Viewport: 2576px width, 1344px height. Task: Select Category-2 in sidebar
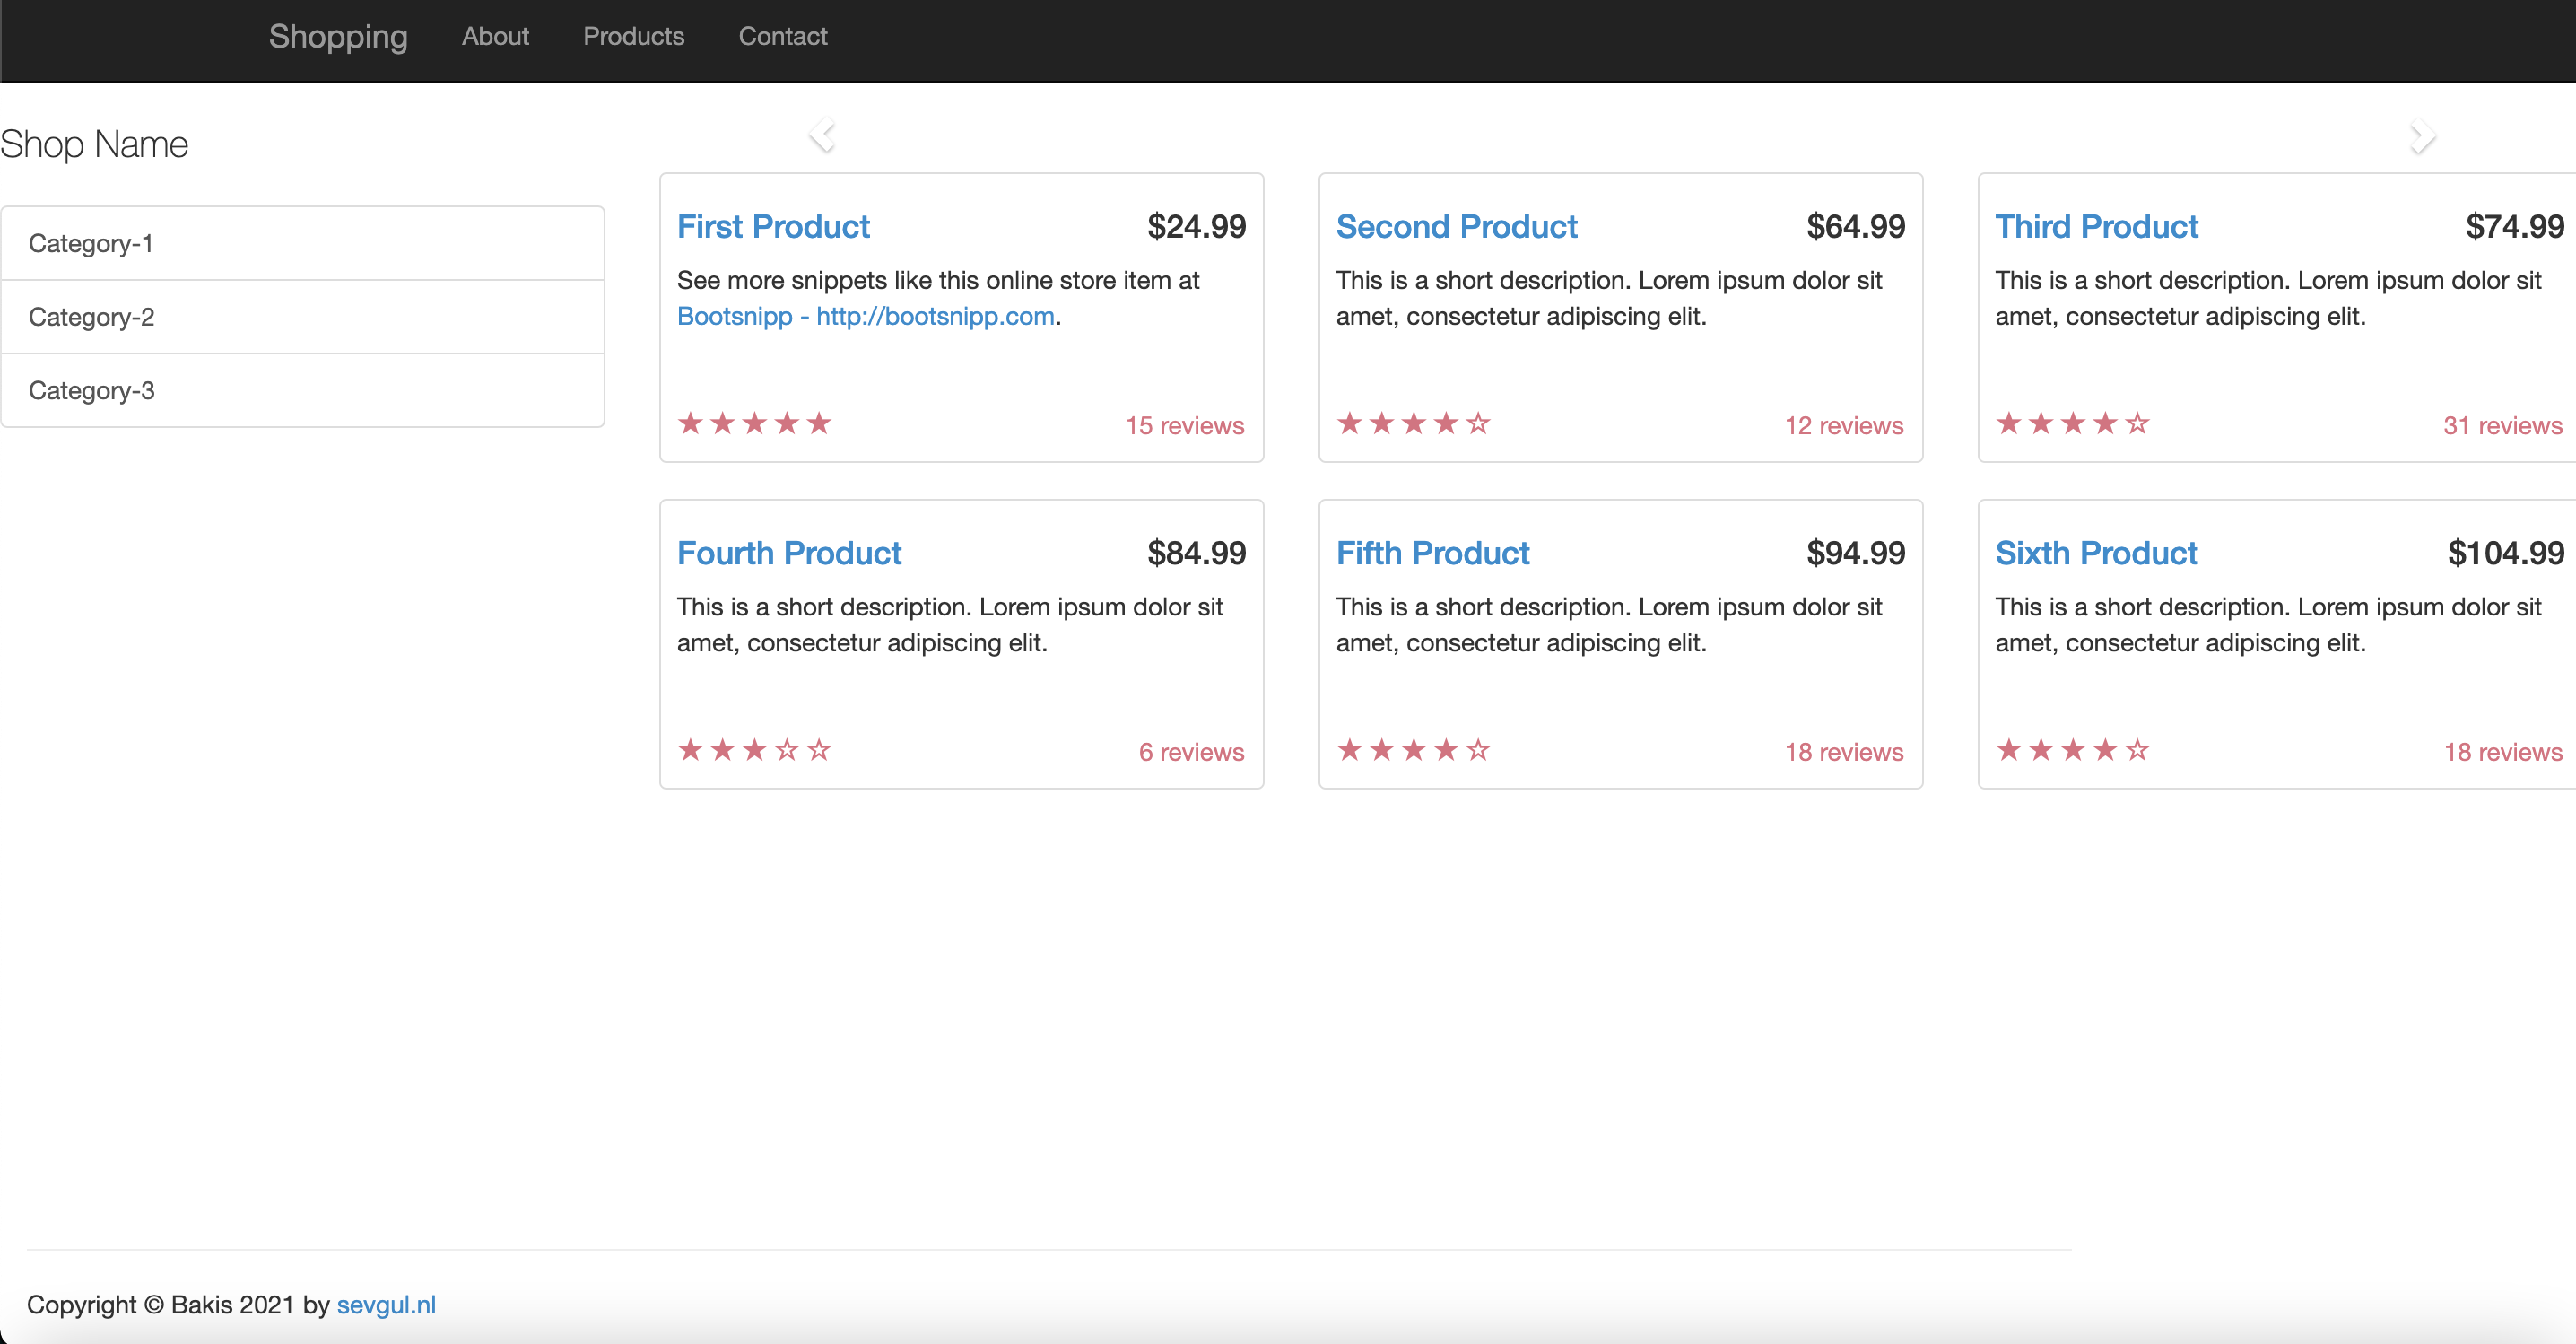(x=302, y=317)
